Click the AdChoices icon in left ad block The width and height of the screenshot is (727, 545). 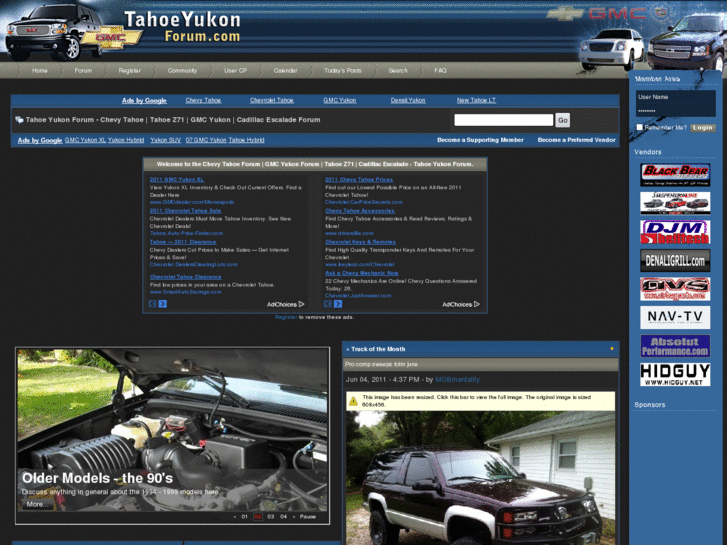coord(301,304)
